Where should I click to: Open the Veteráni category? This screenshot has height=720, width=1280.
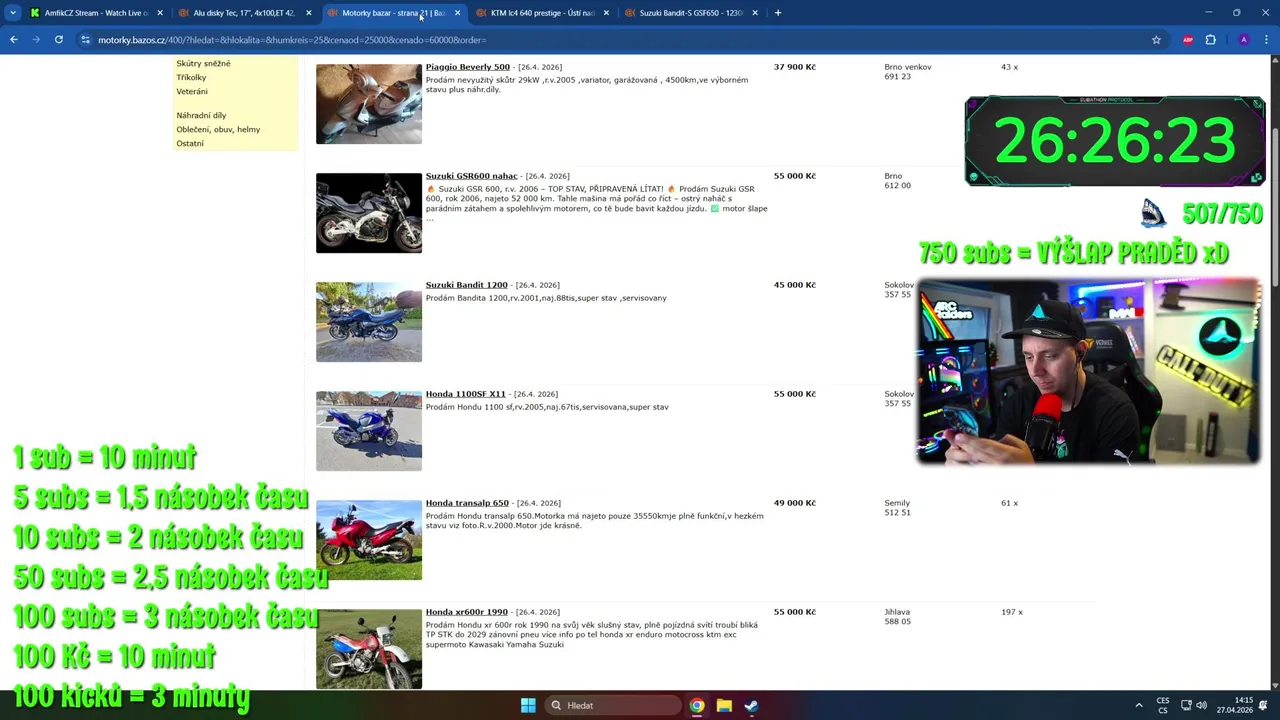tap(192, 91)
